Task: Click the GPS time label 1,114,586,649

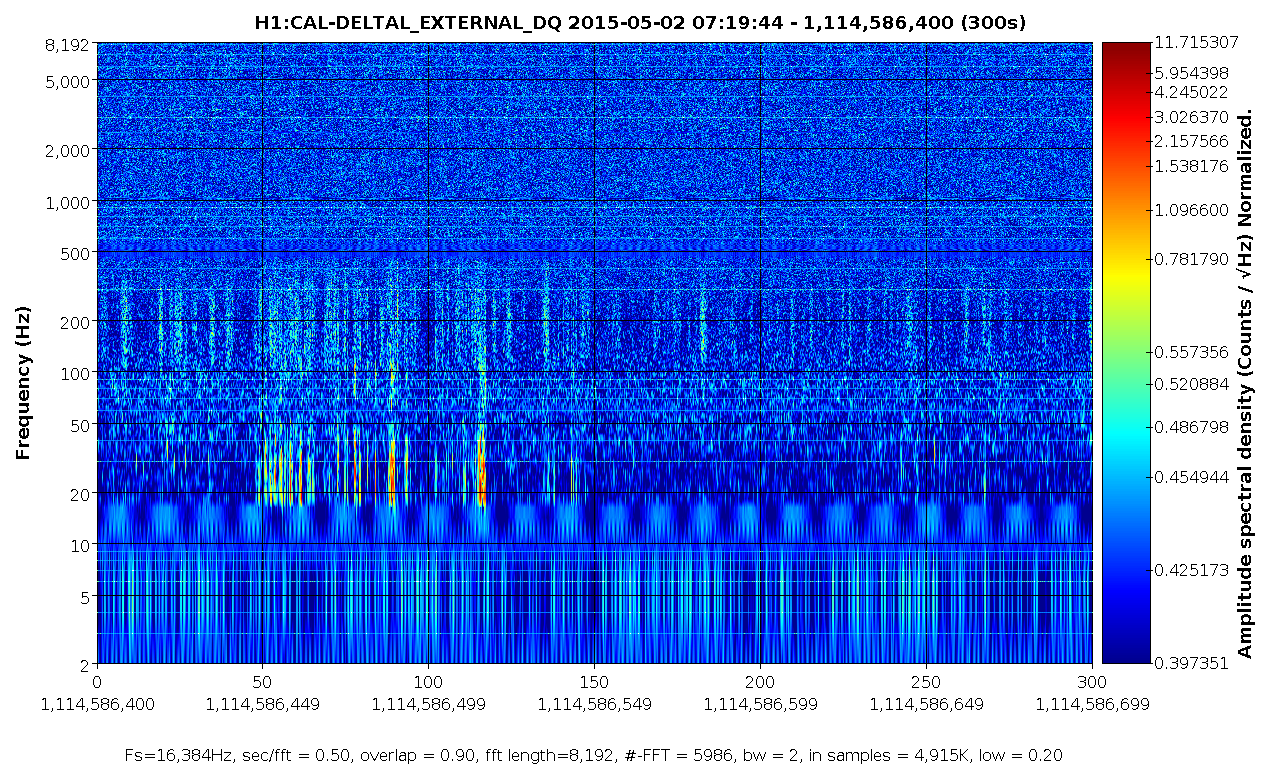Action: (927, 704)
